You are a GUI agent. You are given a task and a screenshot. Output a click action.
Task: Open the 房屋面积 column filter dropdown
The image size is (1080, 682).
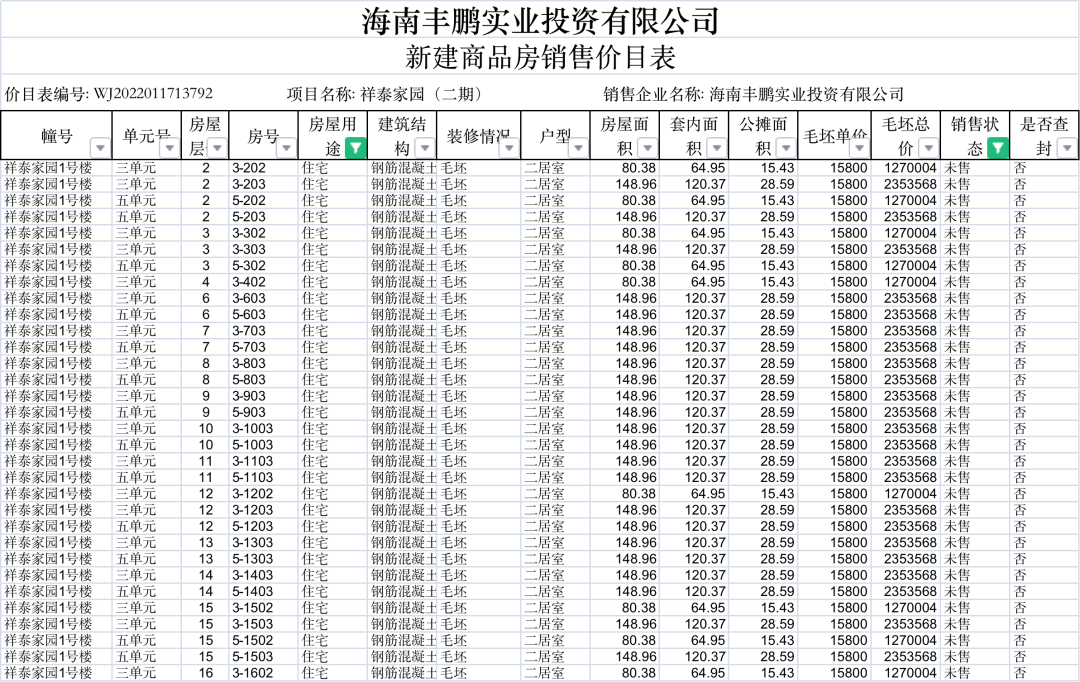coord(647,148)
